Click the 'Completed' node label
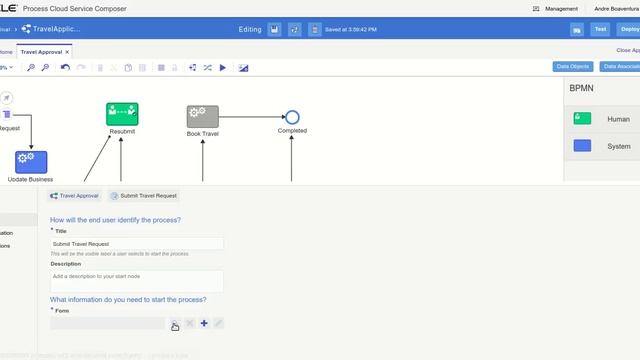Viewport: 640px width, 360px height. pyautogui.click(x=292, y=131)
